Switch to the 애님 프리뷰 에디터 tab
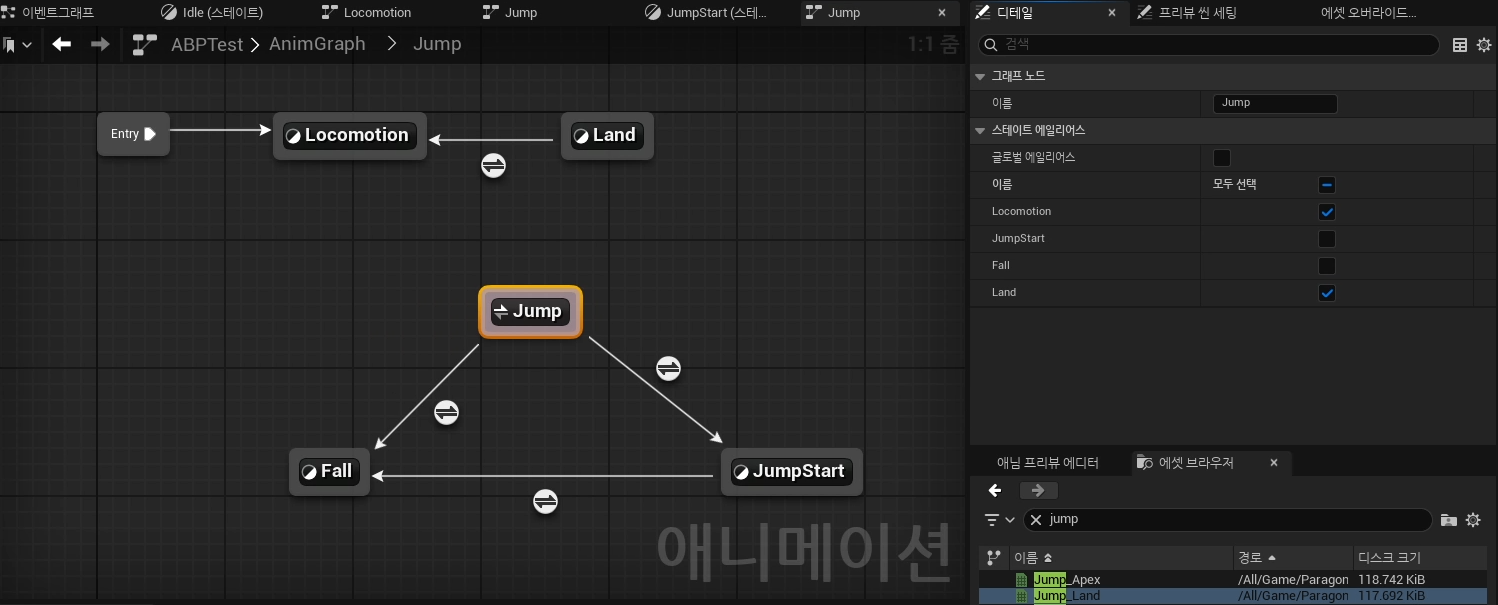 [1048, 463]
